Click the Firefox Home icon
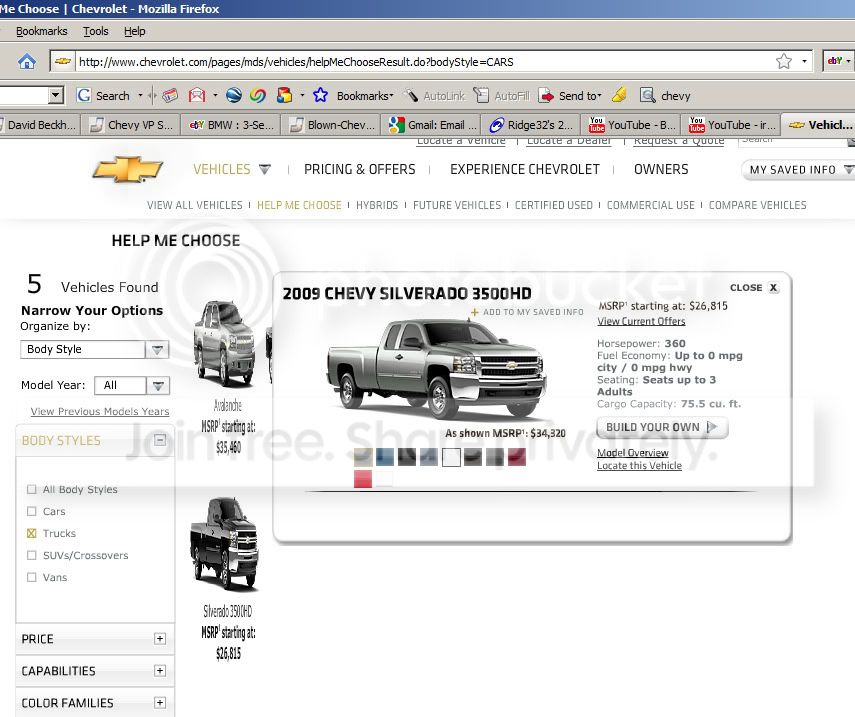Screen dimensions: 855x717 27,62
